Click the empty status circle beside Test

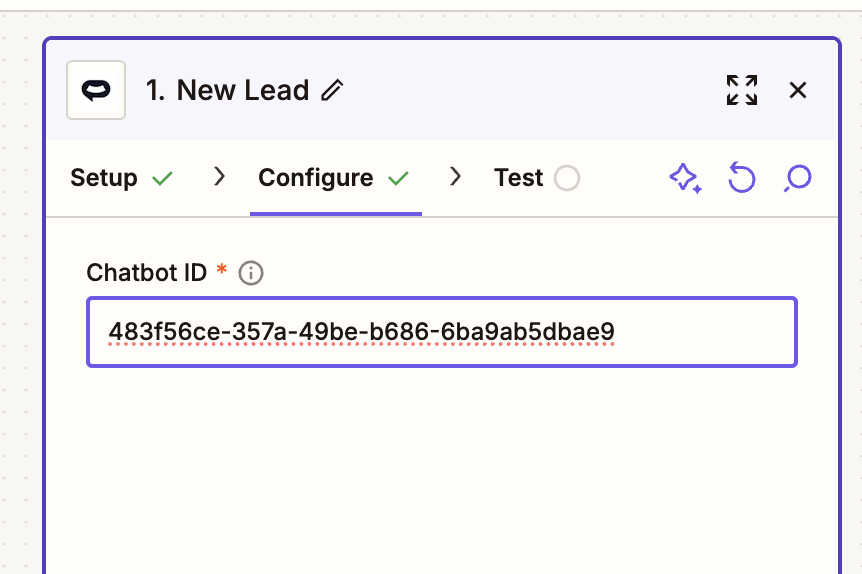tap(567, 178)
